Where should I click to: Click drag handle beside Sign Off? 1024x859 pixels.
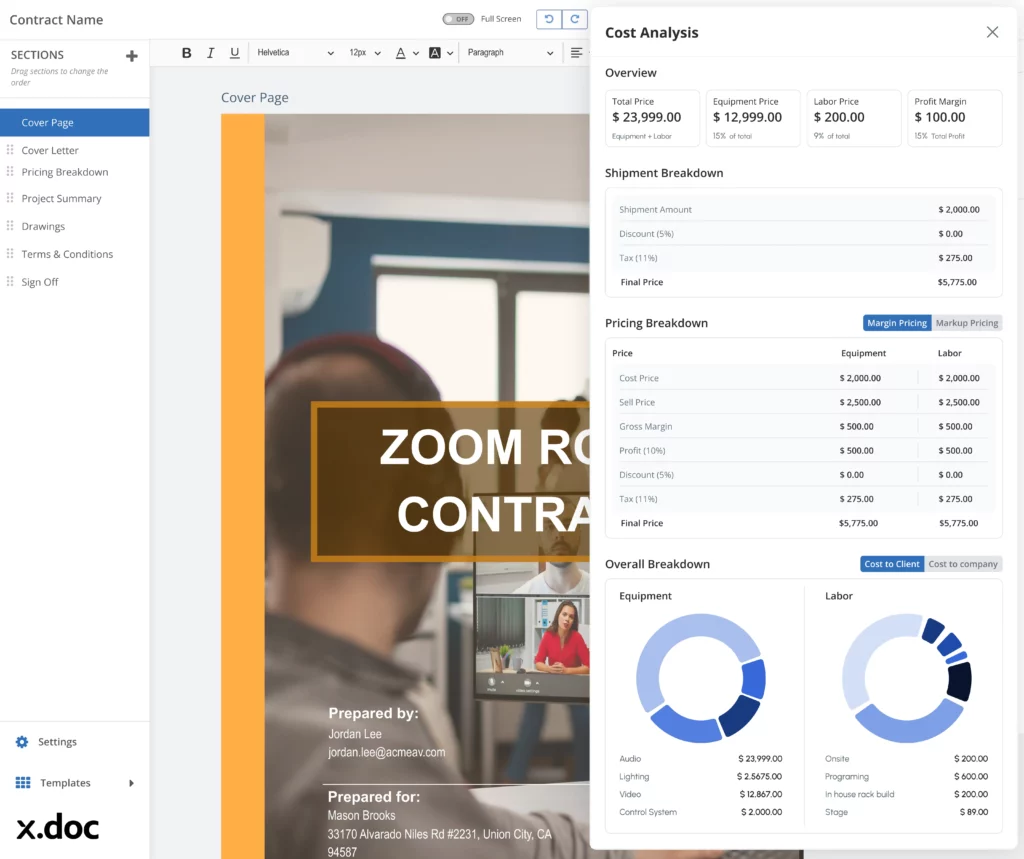click(10, 281)
